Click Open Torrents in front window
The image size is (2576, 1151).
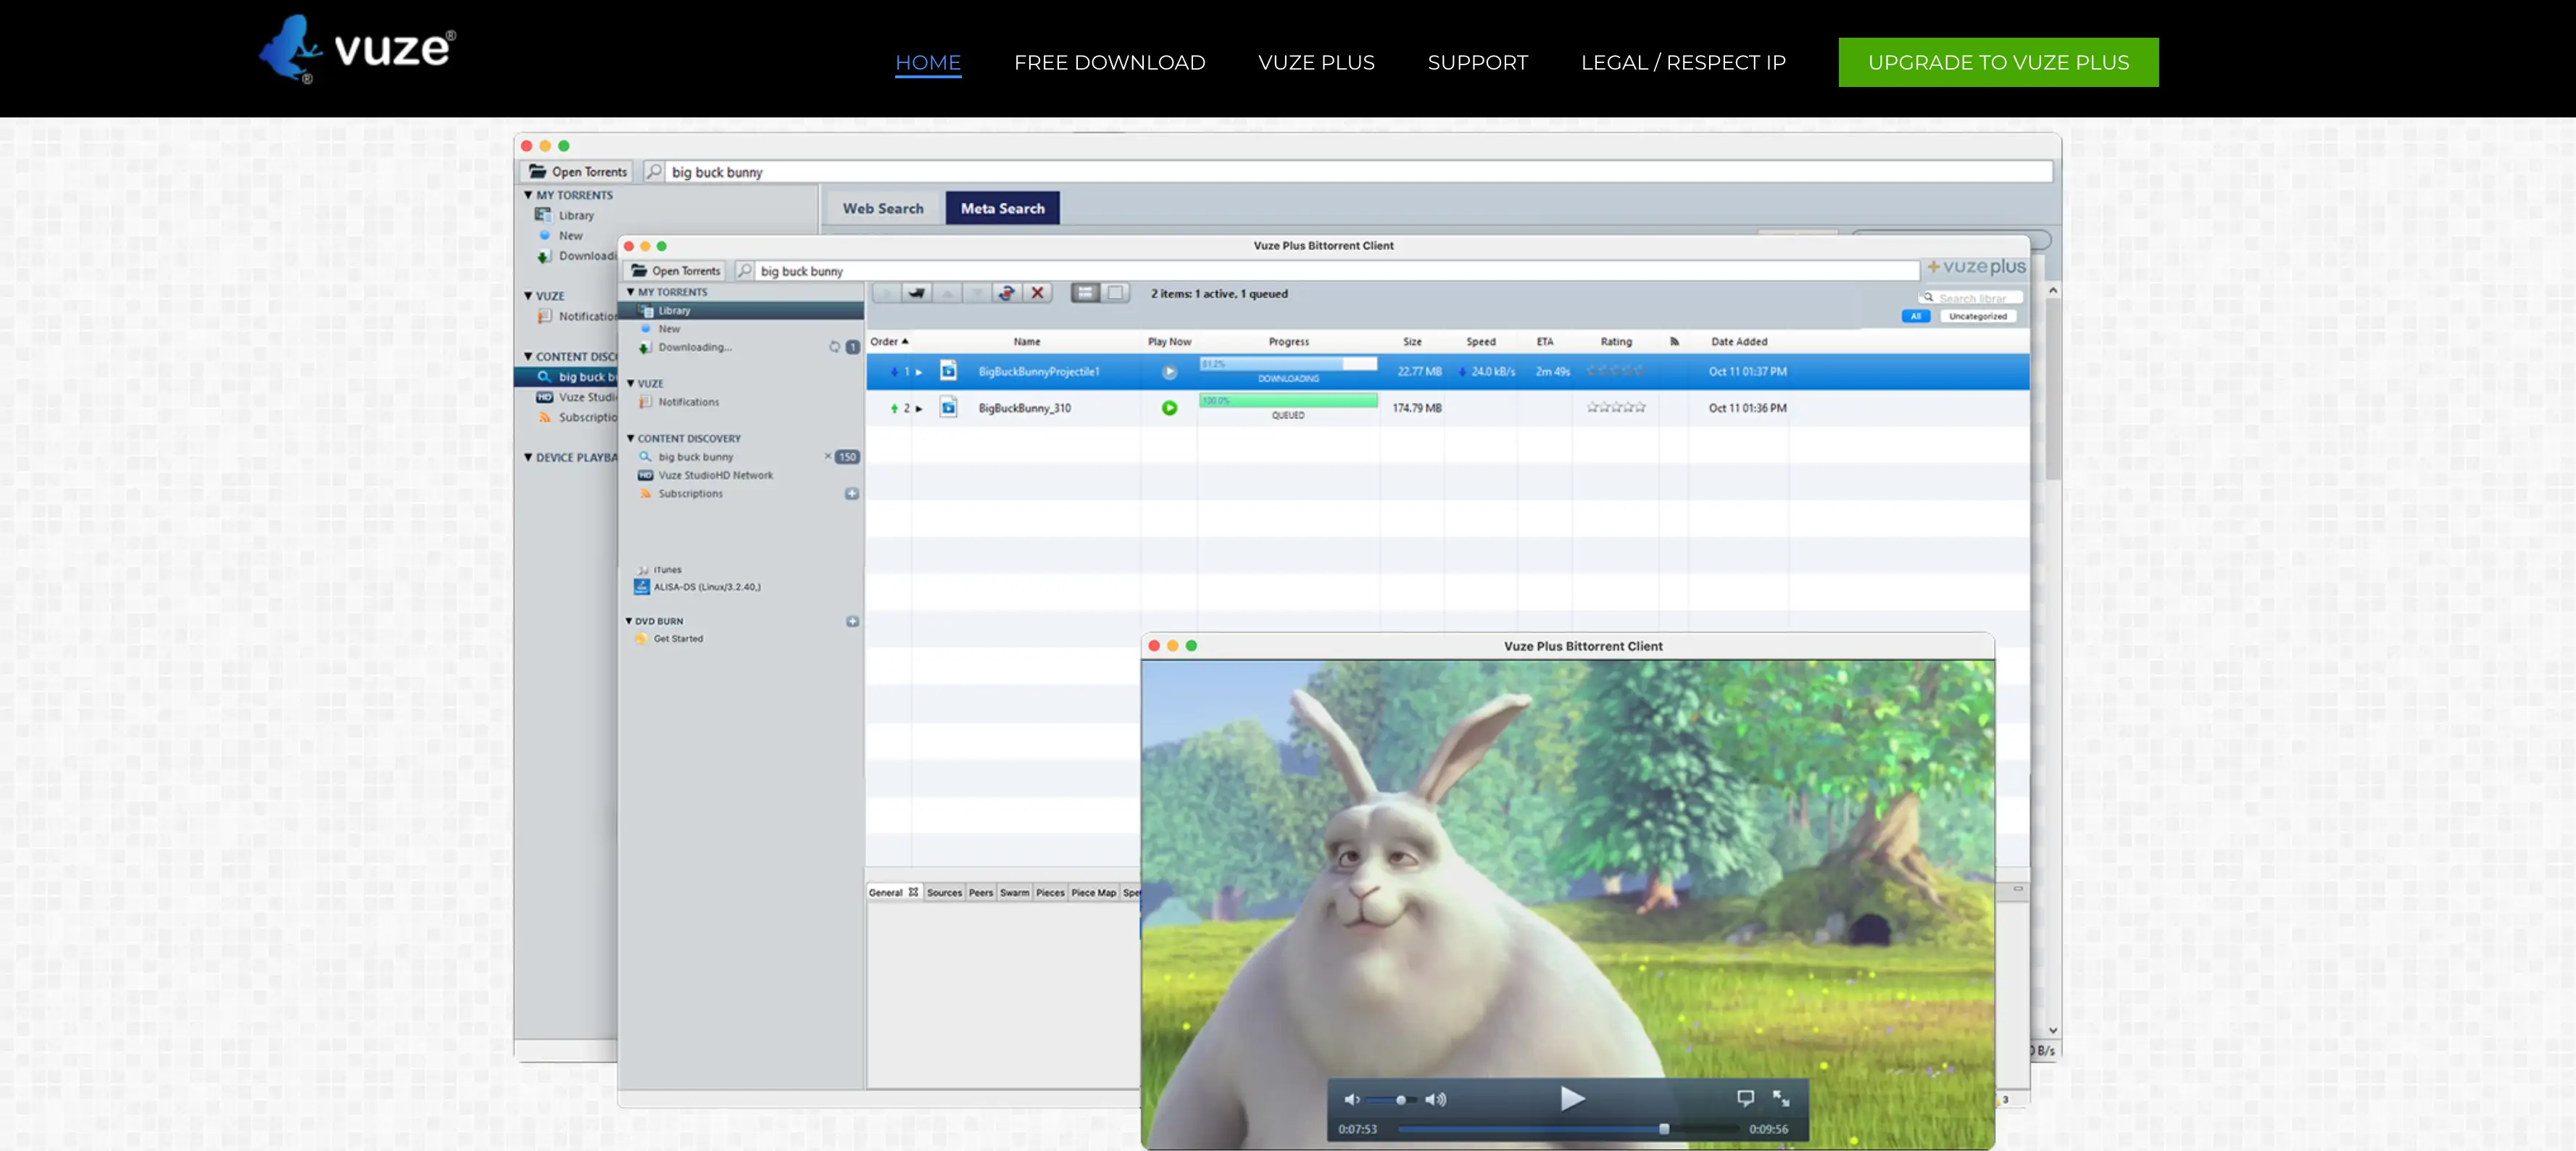pyautogui.click(x=676, y=271)
